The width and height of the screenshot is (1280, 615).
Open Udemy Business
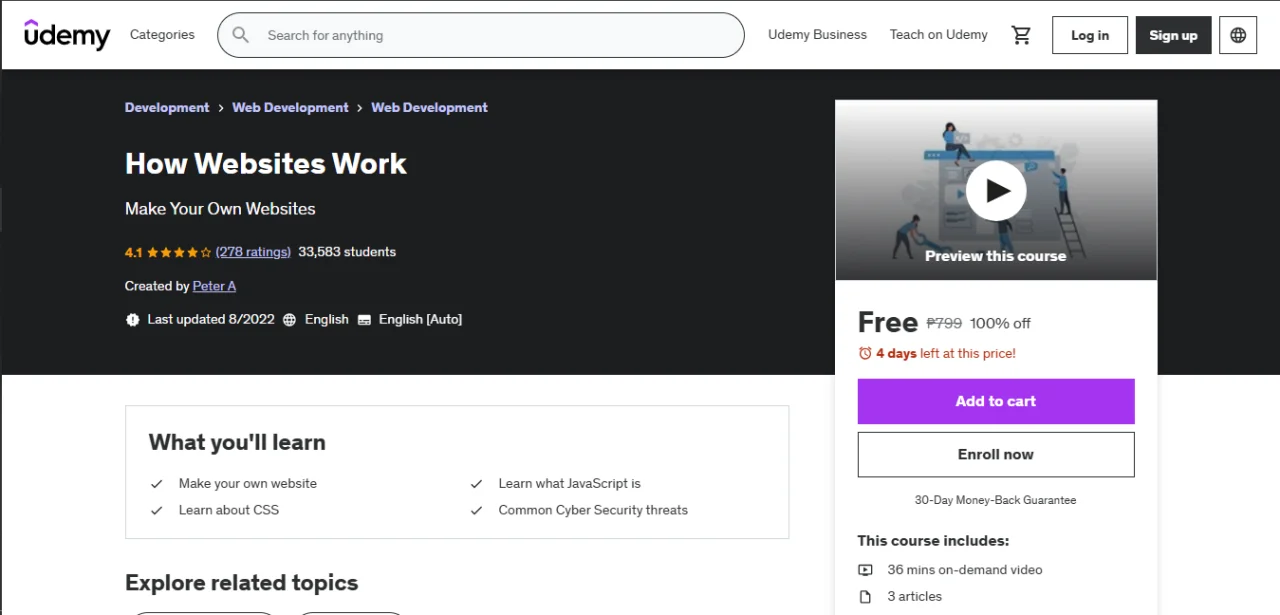pos(817,35)
